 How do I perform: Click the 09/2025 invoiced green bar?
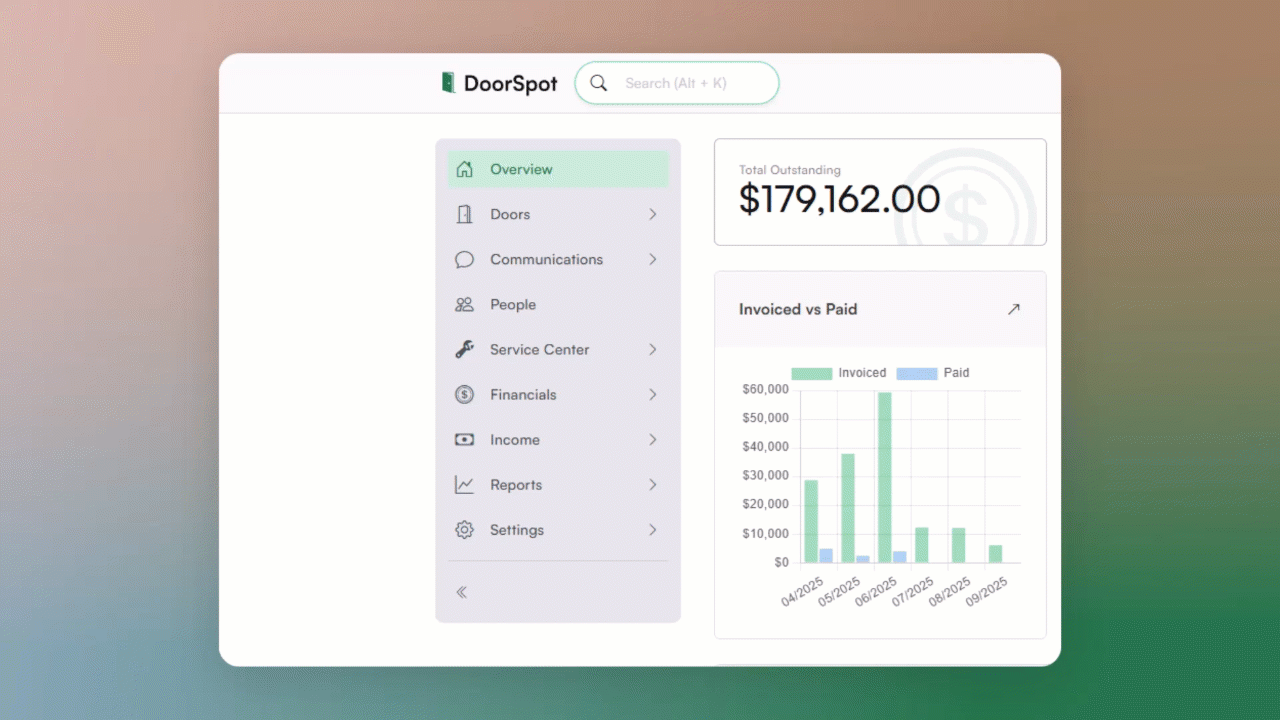click(x=995, y=554)
